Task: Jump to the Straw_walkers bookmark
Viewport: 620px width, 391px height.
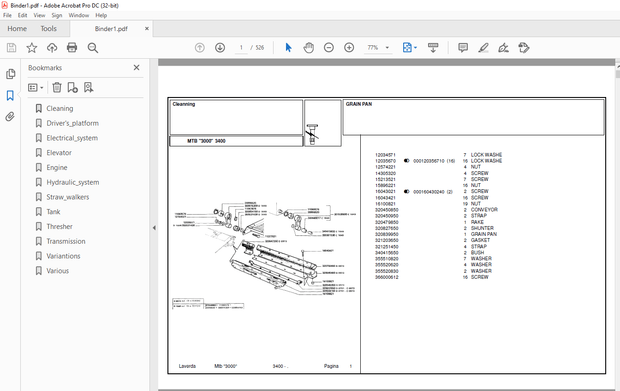Action: [x=68, y=197]
